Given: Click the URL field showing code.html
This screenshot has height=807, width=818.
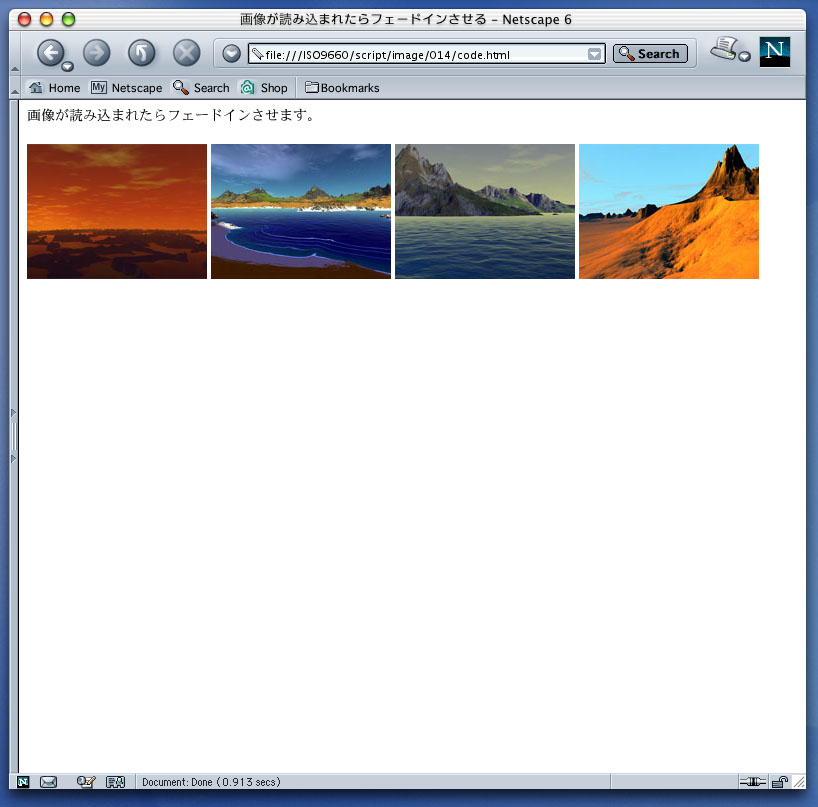Looking at the screenshot, I should coord(426,54).
